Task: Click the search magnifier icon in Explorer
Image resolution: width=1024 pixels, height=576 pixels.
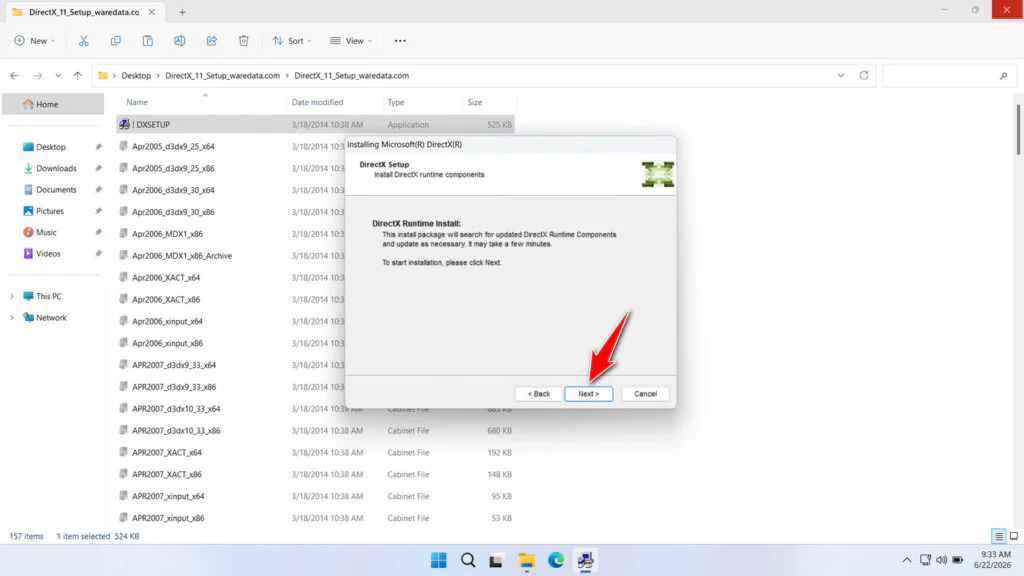Action: (1003, 76)
